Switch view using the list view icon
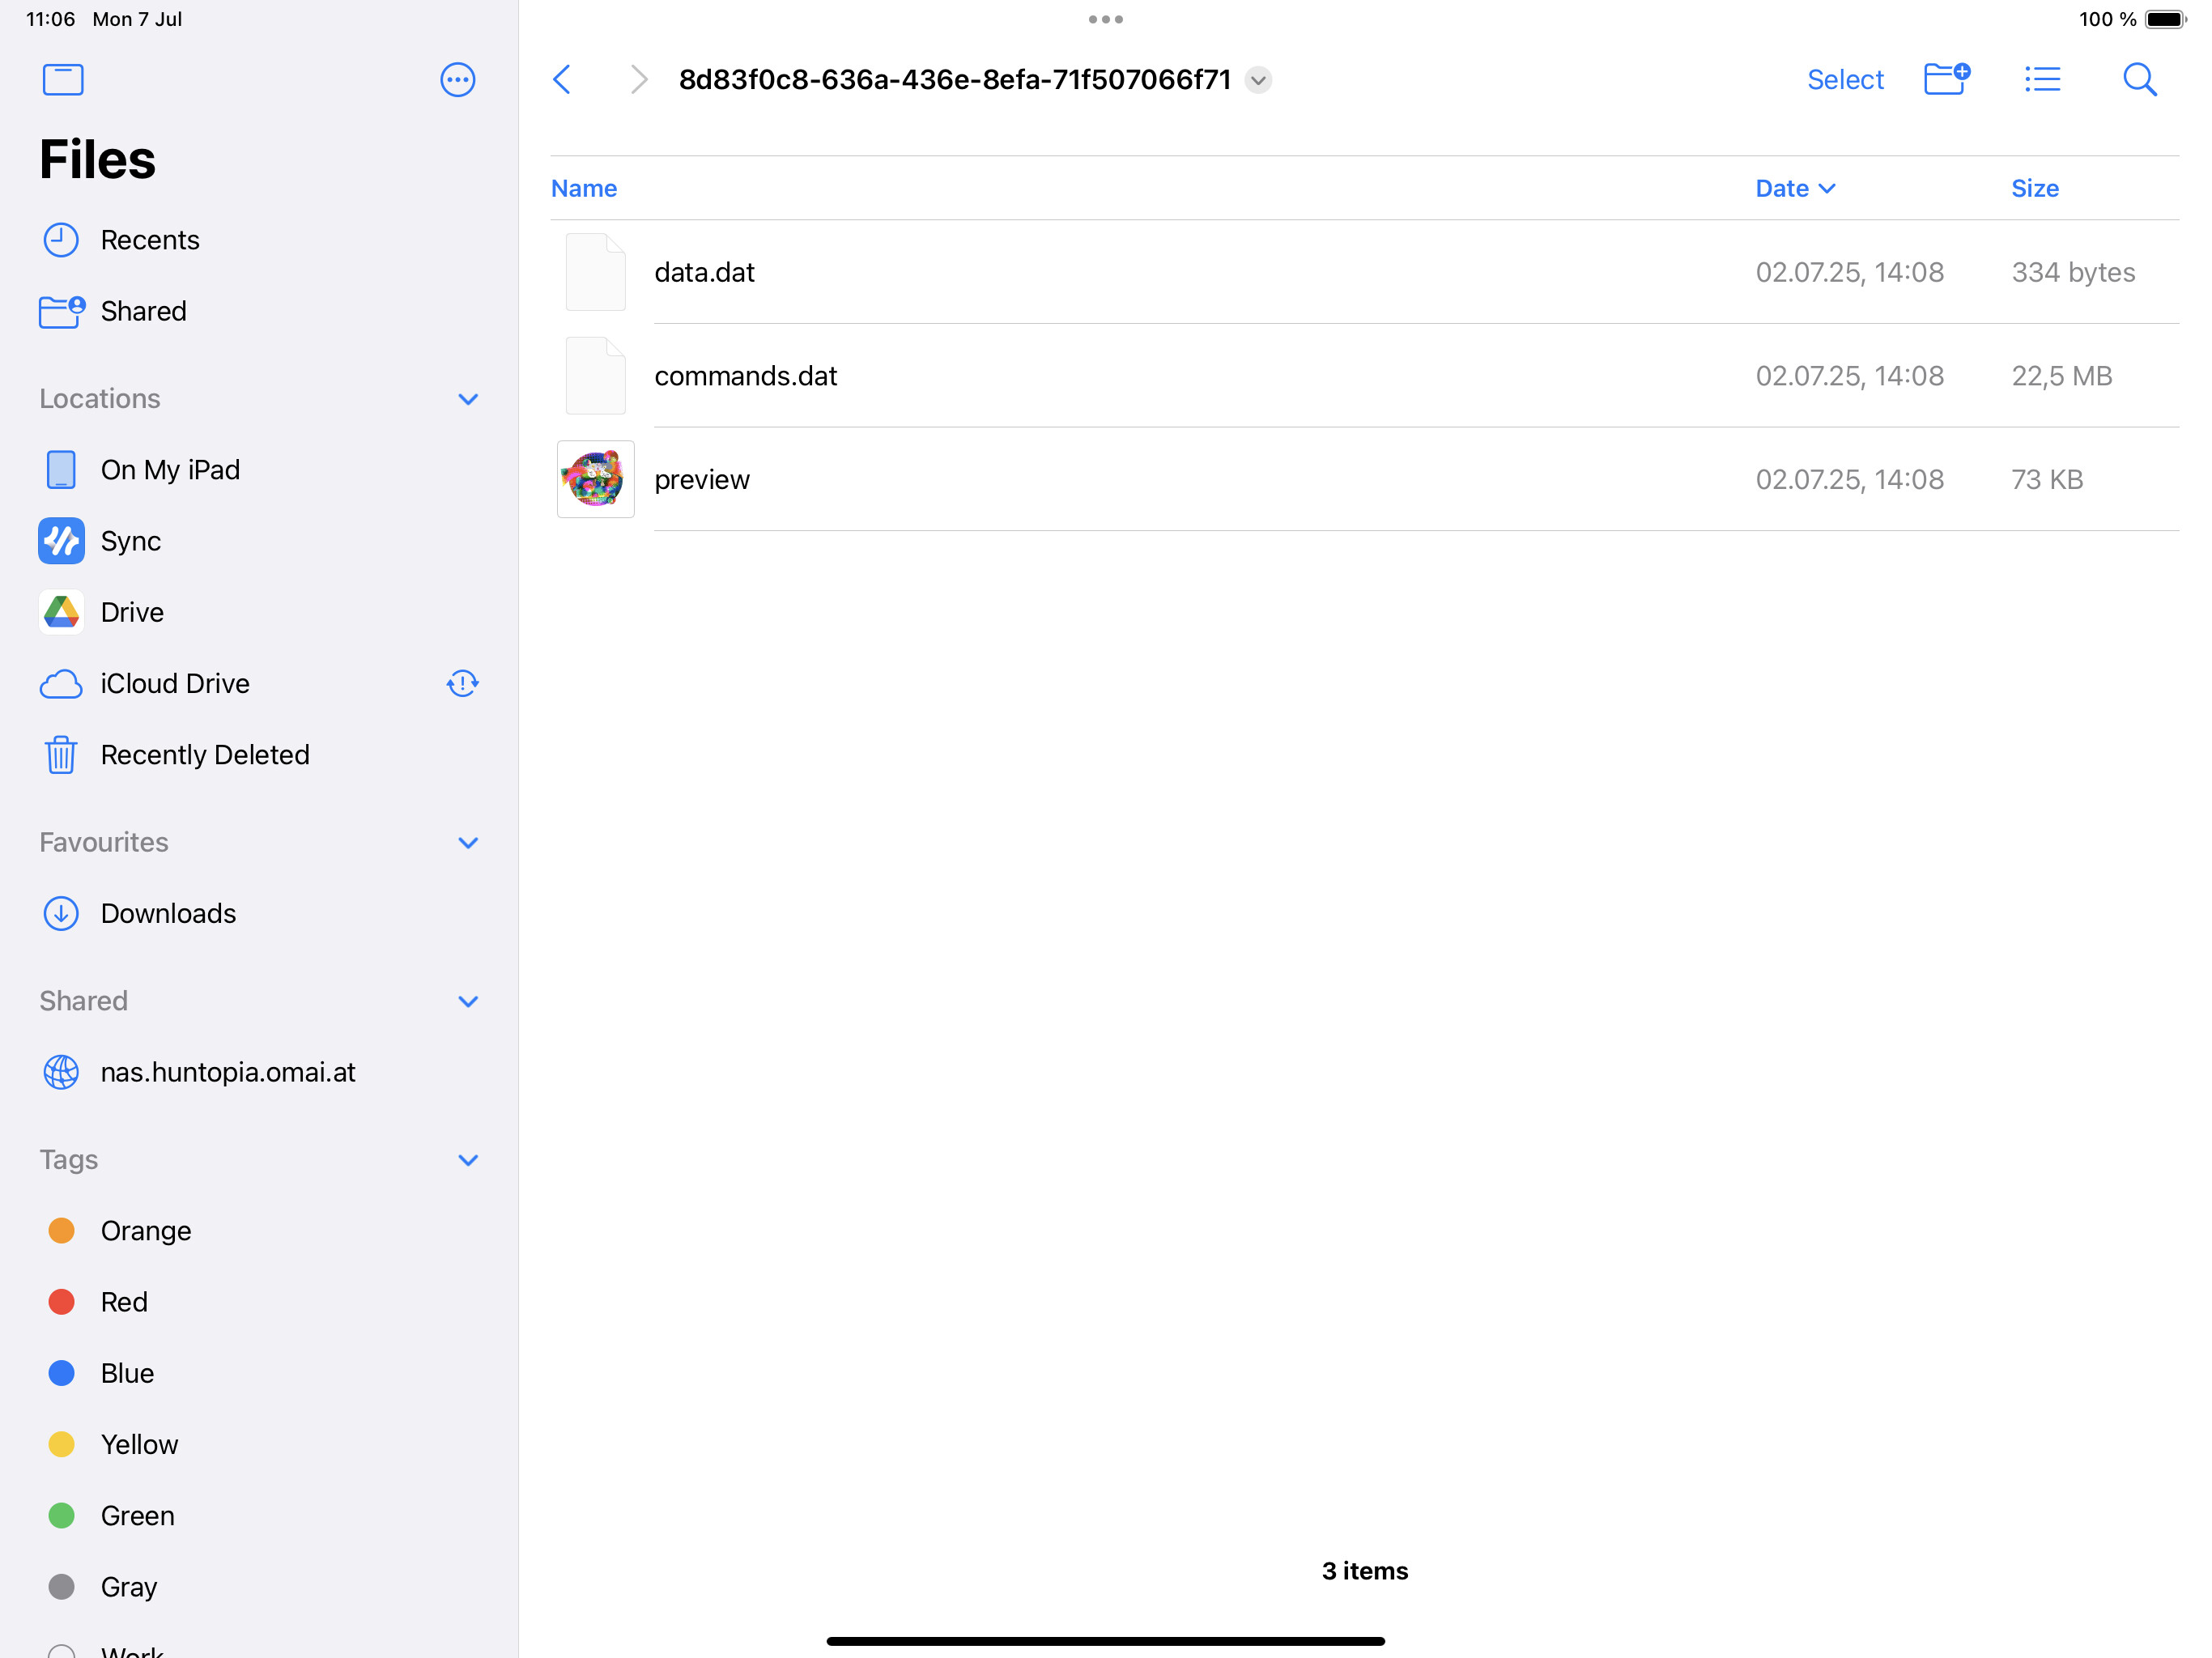The height and width of the screenshot is (1658, 2212). [2042, 79]
